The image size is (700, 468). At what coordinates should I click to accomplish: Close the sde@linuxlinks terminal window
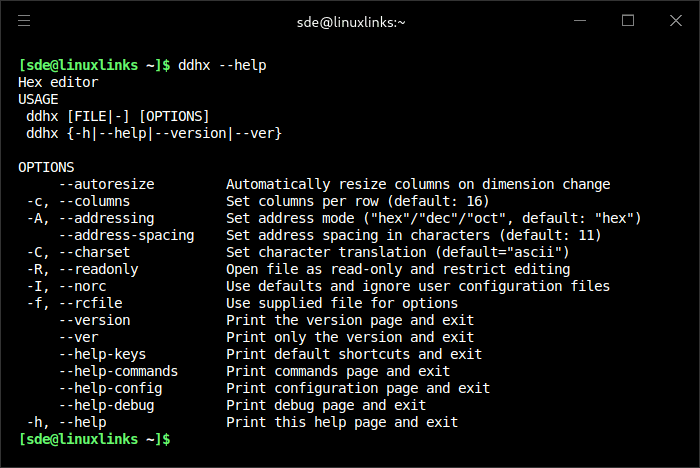pyautogui.click(x=675, y=20)
